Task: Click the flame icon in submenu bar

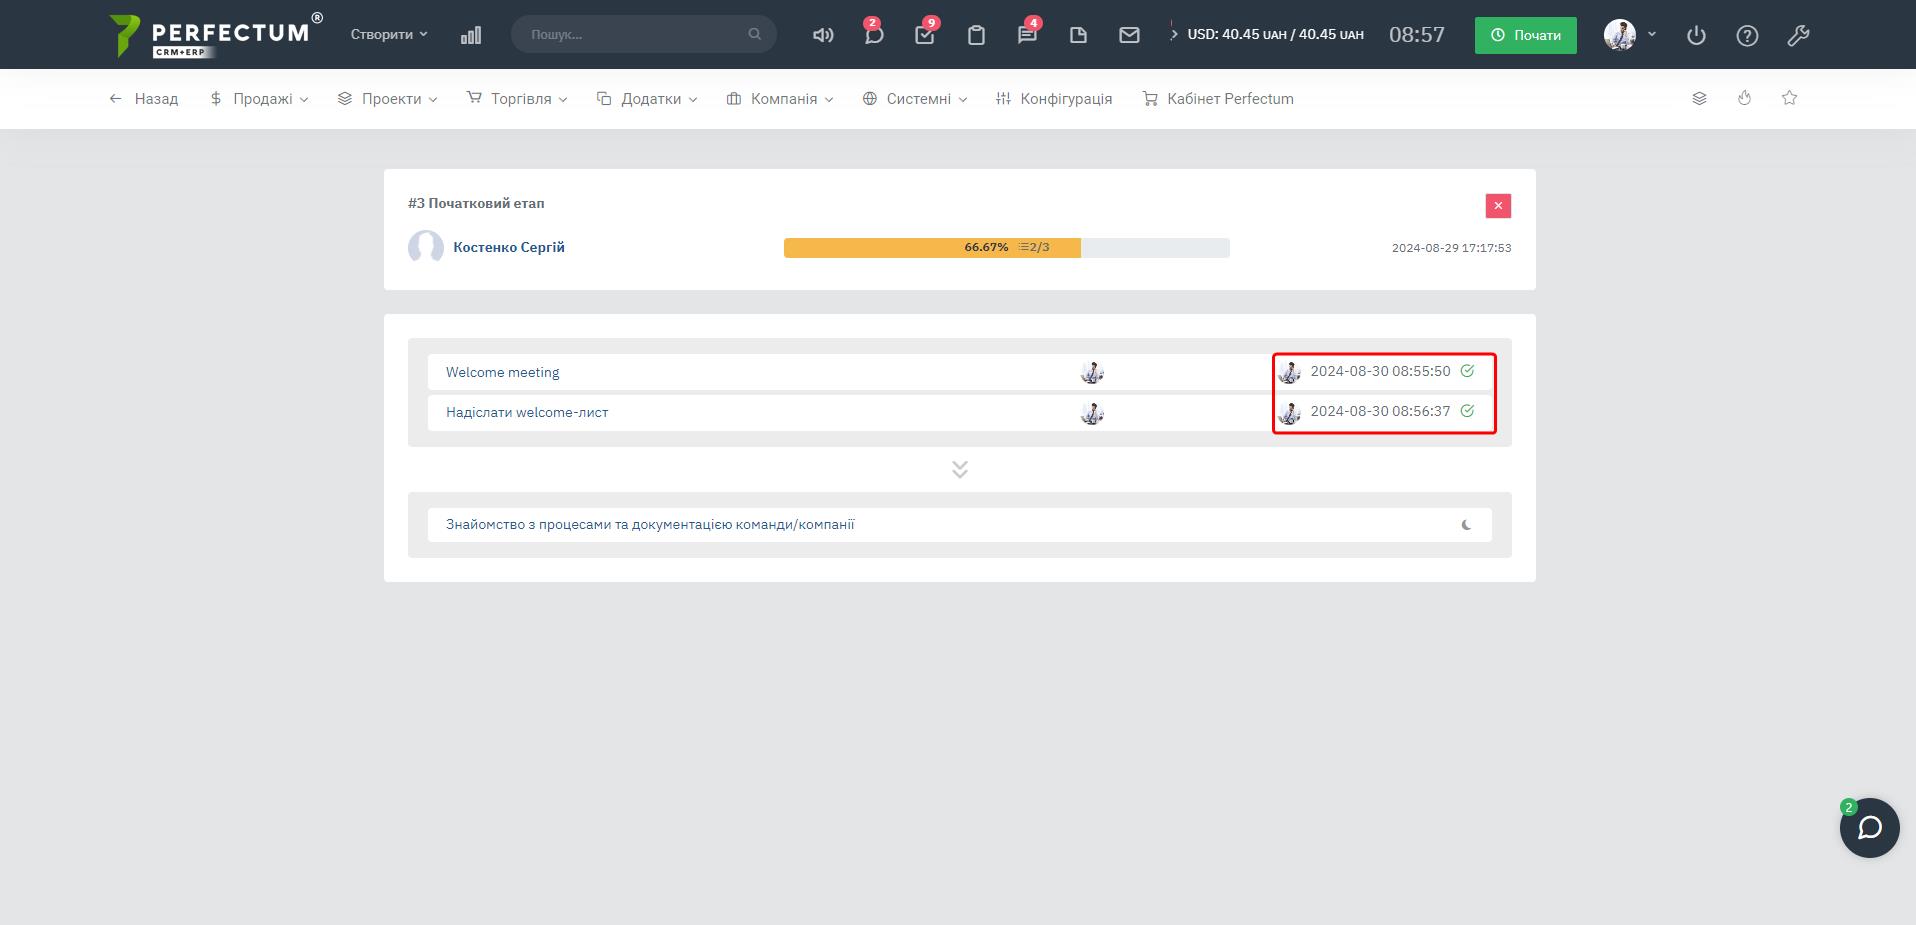Action: pos(1744,98)
